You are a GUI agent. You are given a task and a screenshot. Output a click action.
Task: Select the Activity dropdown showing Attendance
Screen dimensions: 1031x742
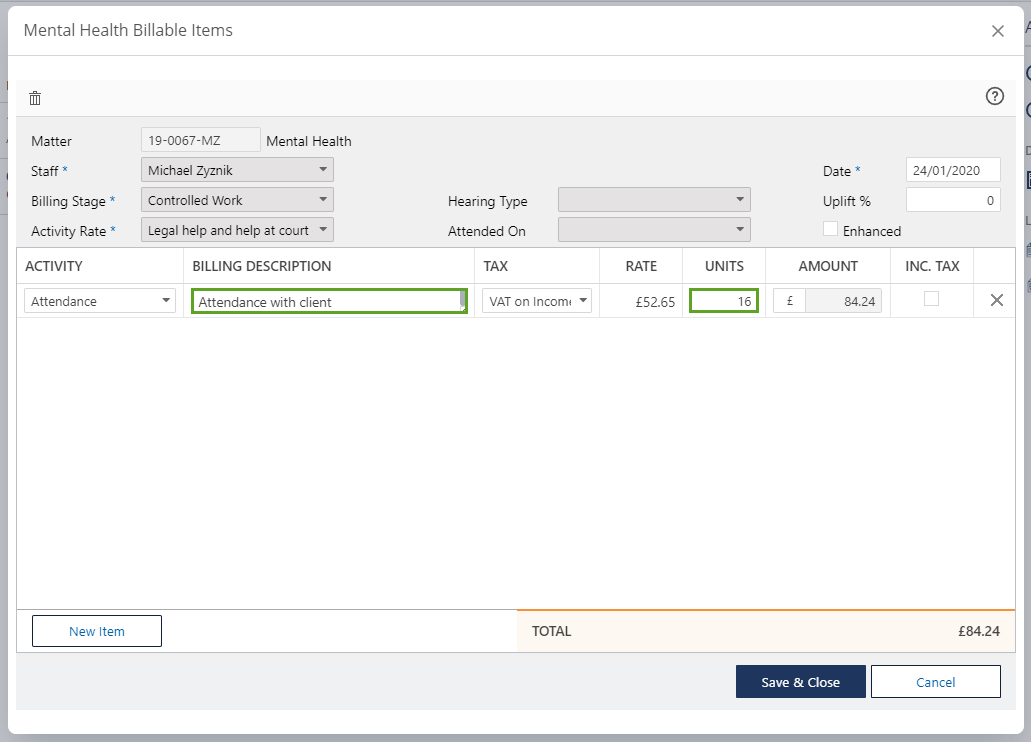click(100, 301)
